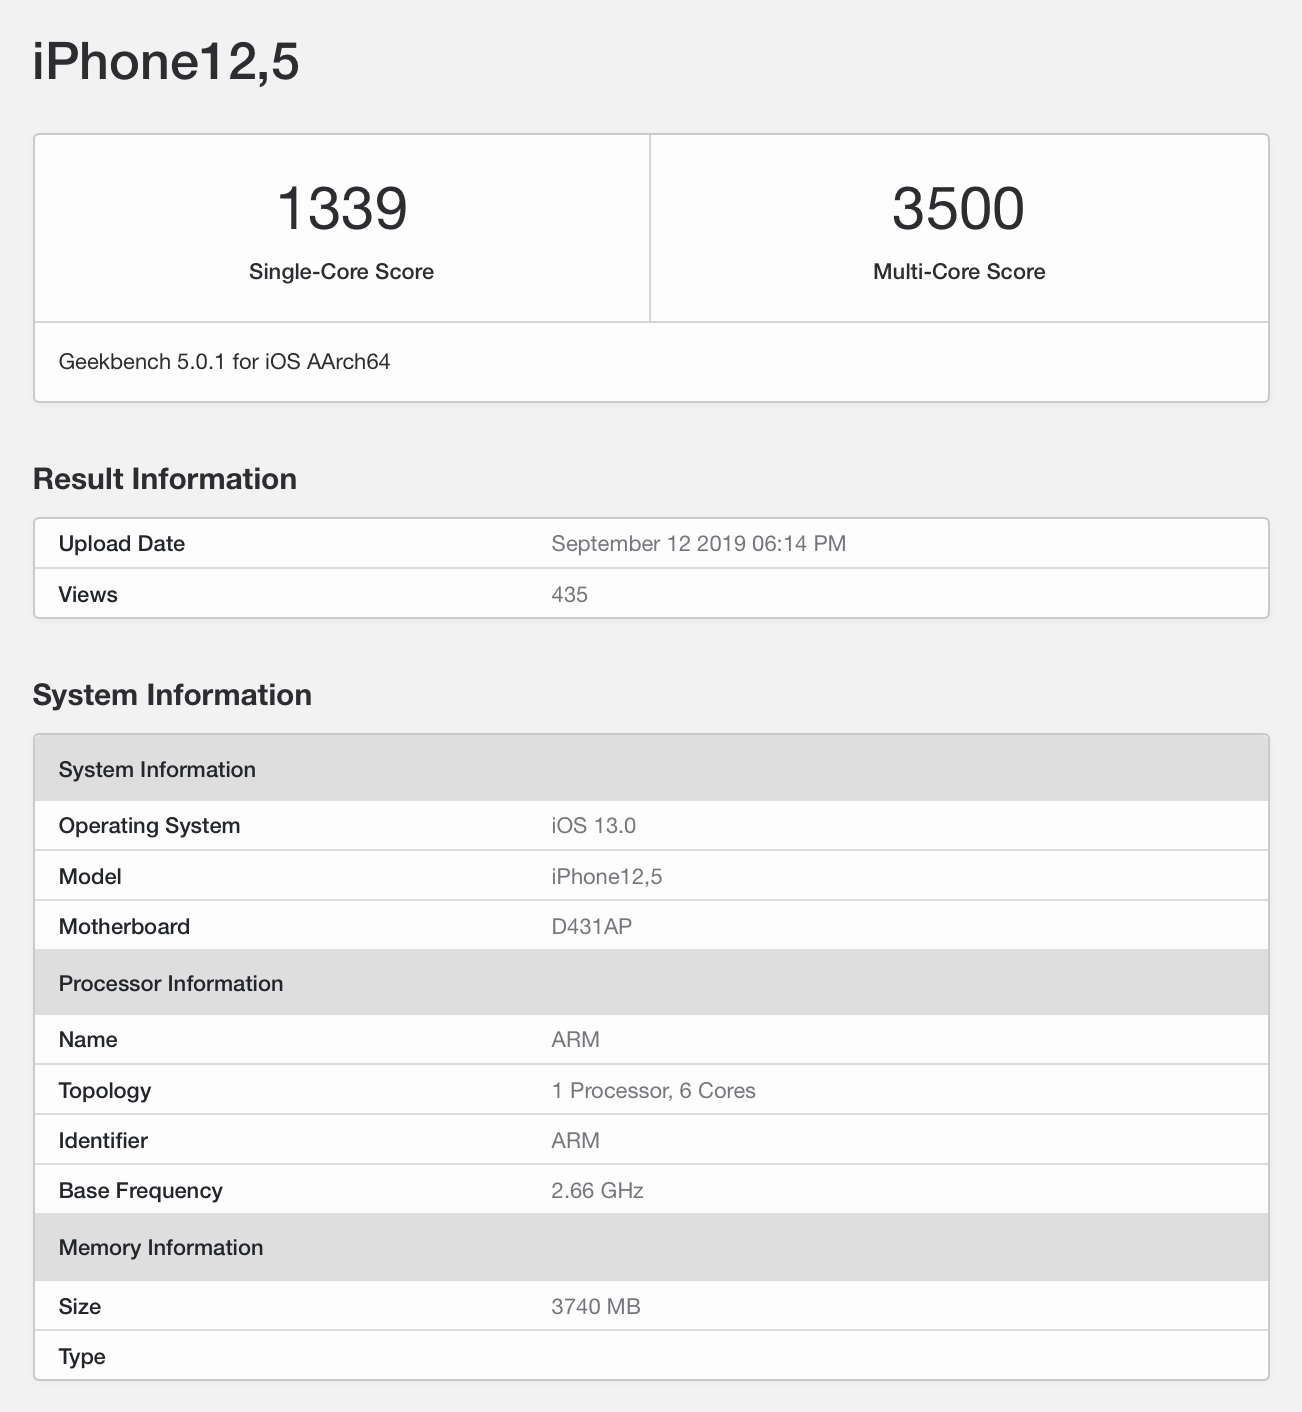
Task: Click the Single-Core Score label
Action: point(341,272)
